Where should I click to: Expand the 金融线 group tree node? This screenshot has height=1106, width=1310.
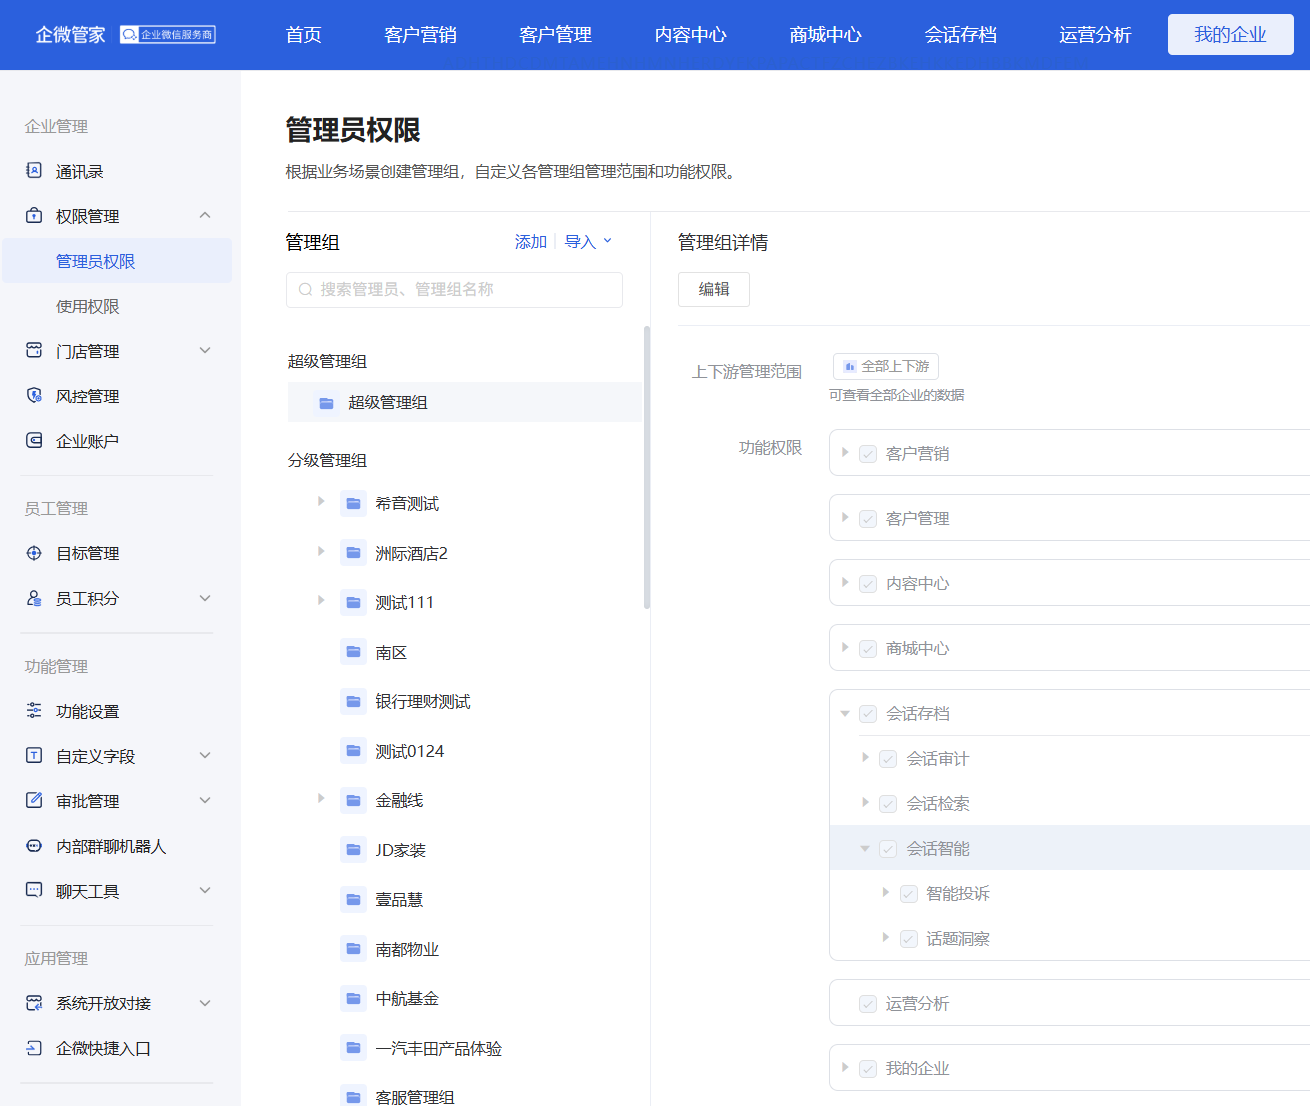tap(321, 798)
